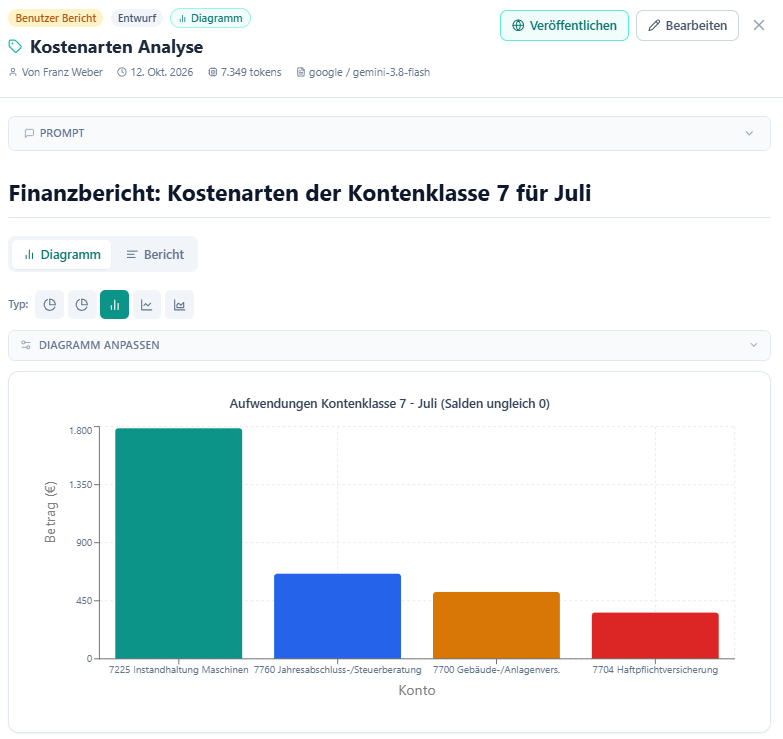Click the clock icon before the date
Screen dimensions: 783x739
(122, 72)
